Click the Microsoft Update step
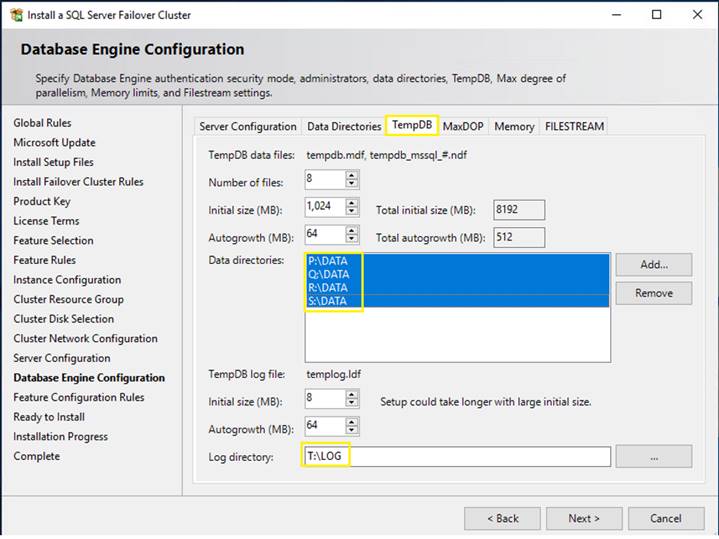 (55, 143)
